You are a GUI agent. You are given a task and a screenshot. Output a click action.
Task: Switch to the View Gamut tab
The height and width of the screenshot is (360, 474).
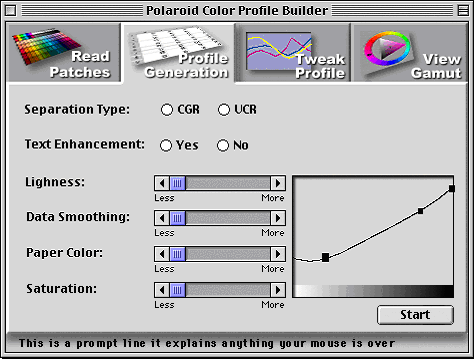pos(410,53)
